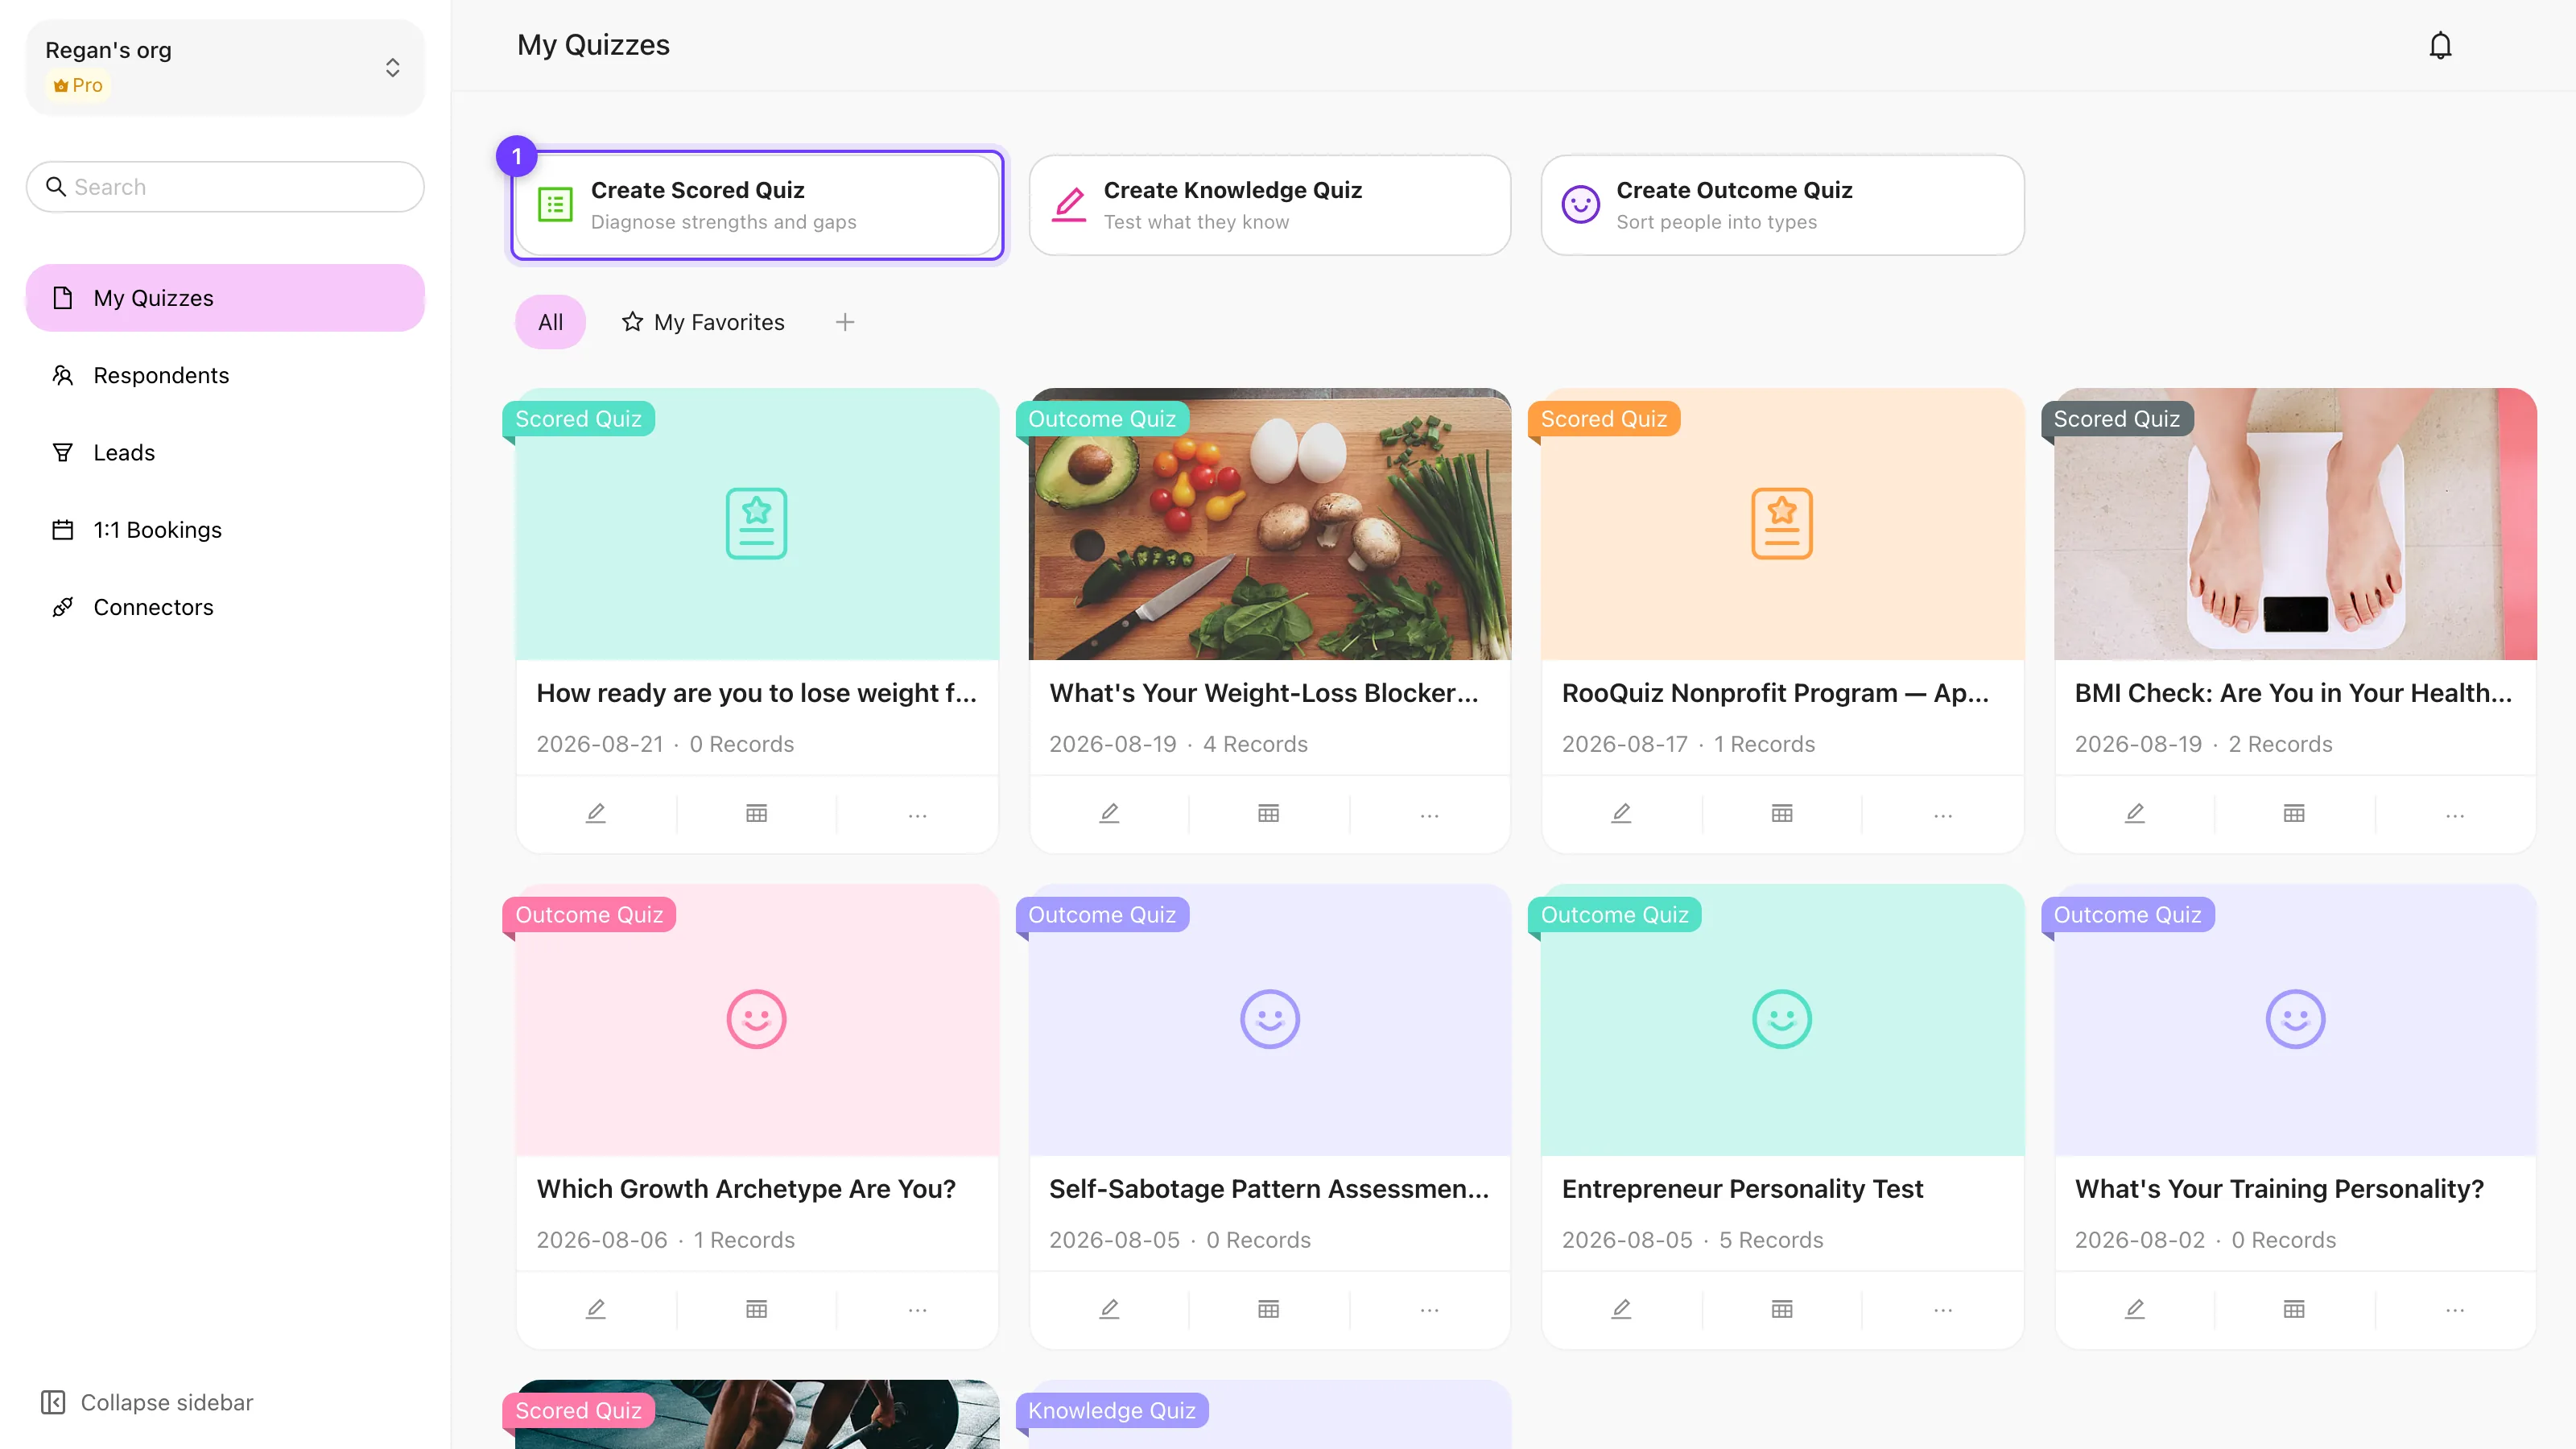Click title 'Self-Sabotage Pattern Assessmen...'
This screenshot has height=1449, width=2576.
click(x=1269, y=1189)
